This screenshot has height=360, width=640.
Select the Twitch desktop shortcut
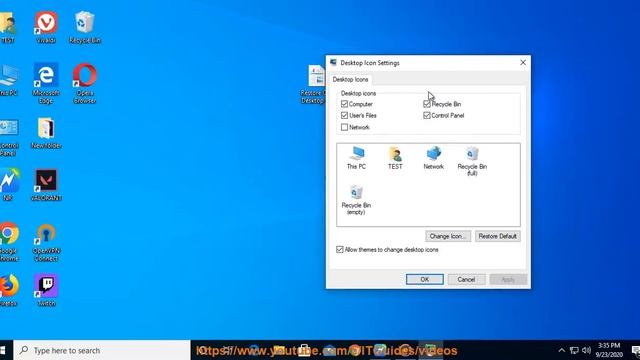tap(46, 290)
